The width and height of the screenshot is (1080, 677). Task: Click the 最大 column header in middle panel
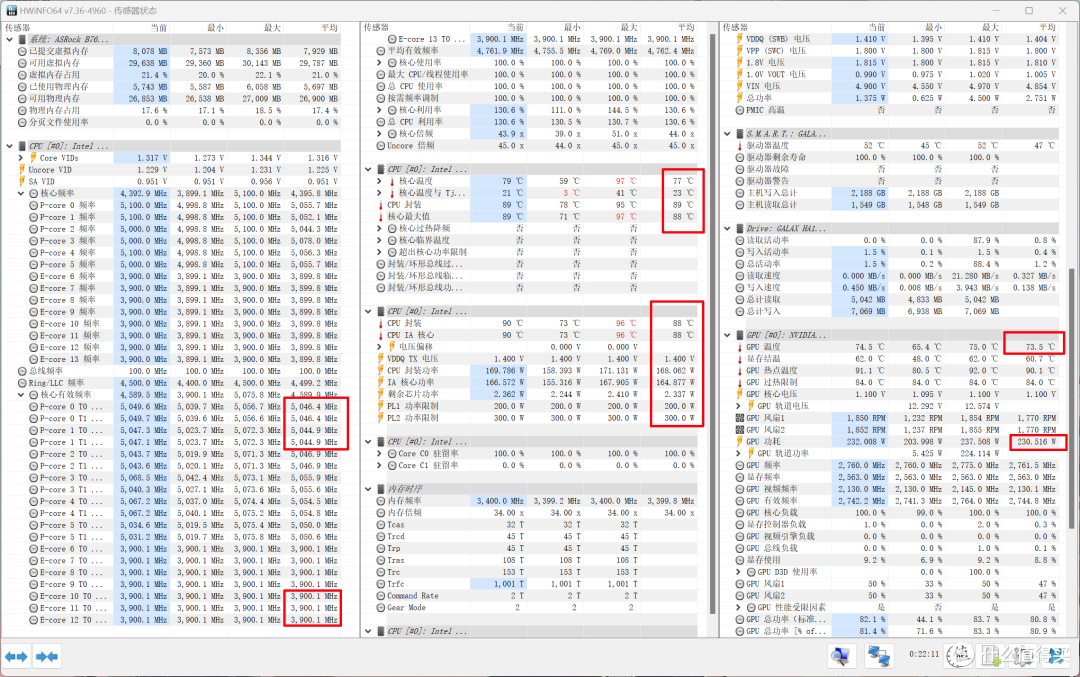pyautogui.click(x=627, y=27)
